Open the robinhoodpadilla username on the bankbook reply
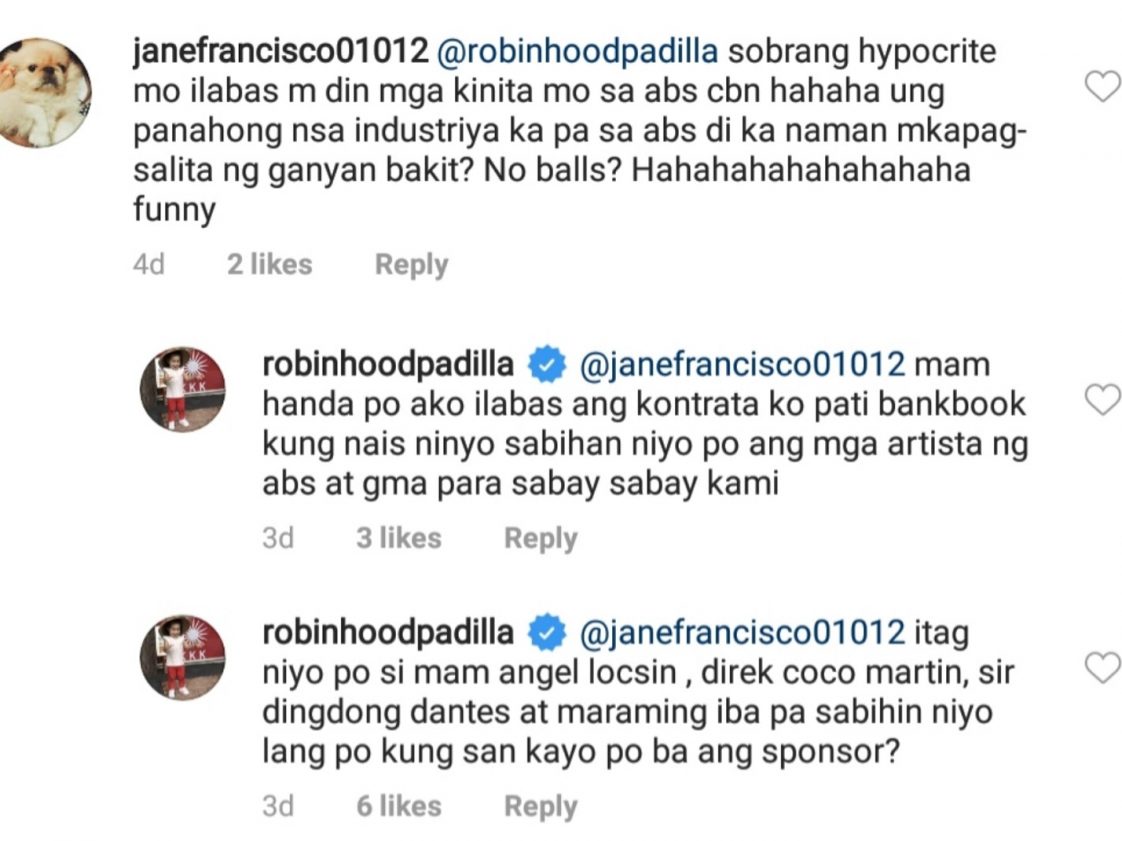 coord(388,365)
